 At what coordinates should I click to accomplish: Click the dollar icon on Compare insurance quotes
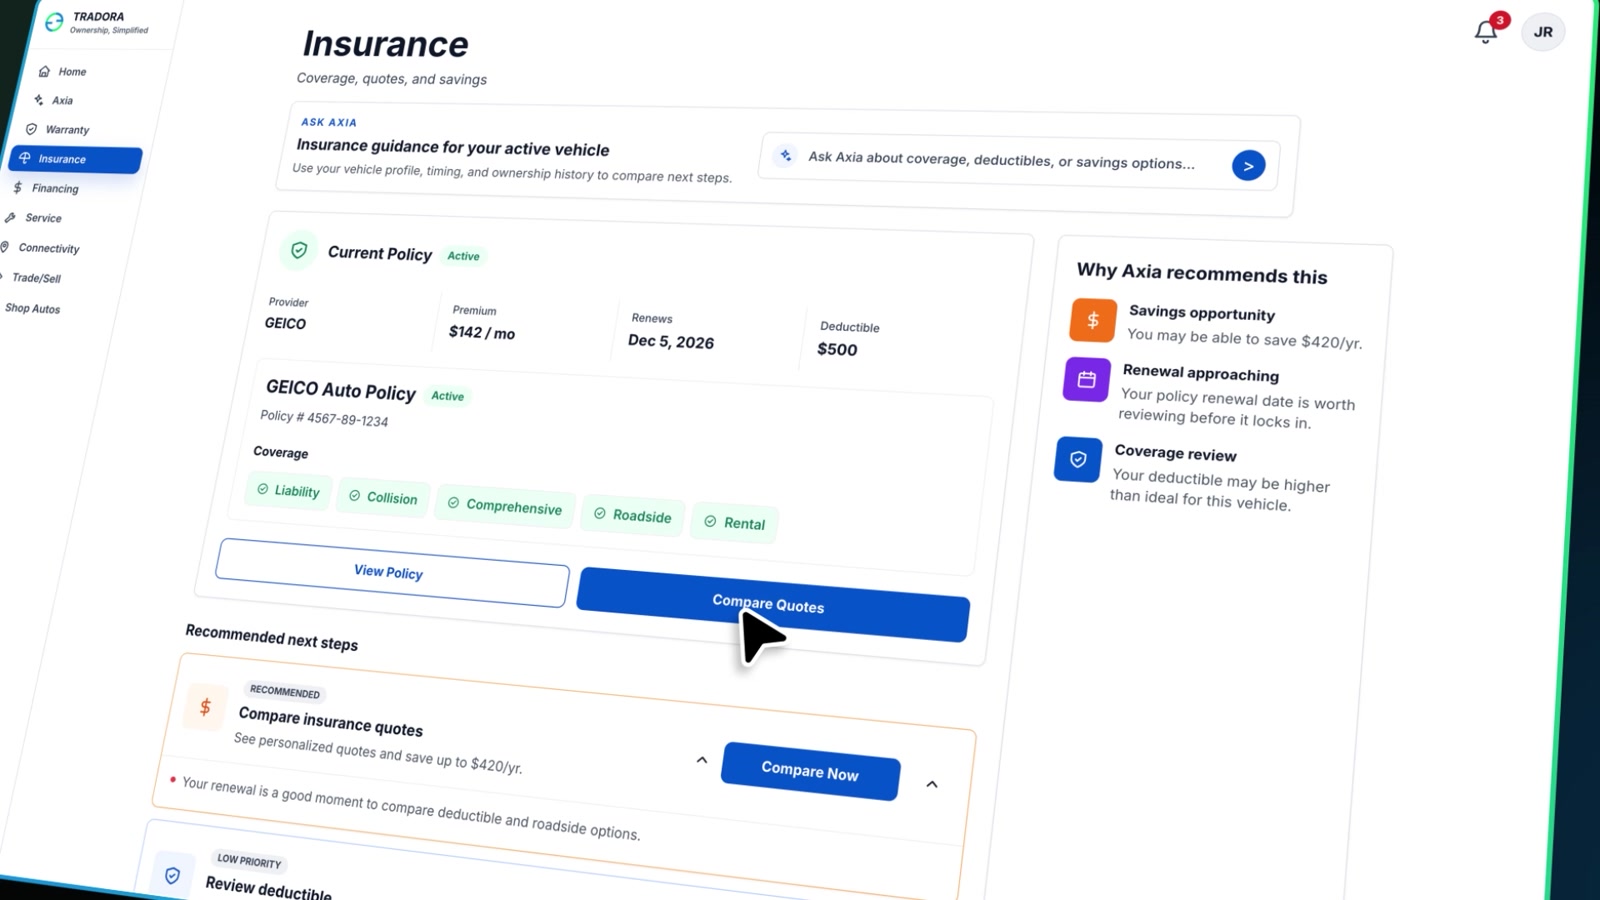pyautogui.click(x=205, y=708)
